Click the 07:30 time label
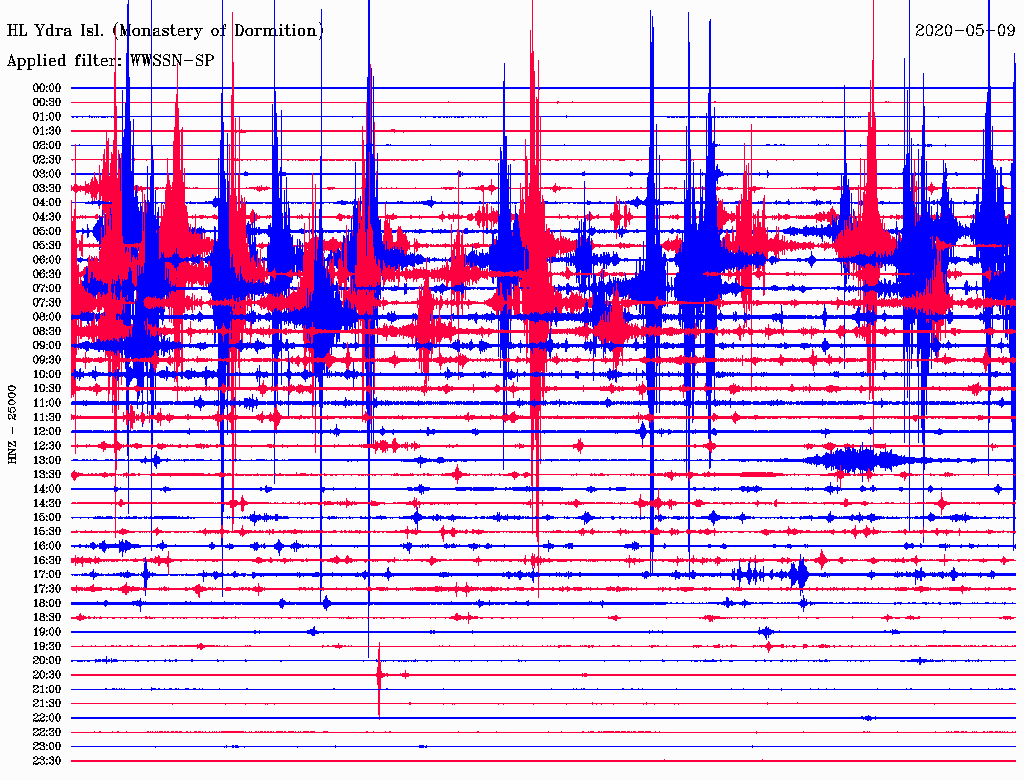This screenshot has height=780, width=1024. pos(47,303)
